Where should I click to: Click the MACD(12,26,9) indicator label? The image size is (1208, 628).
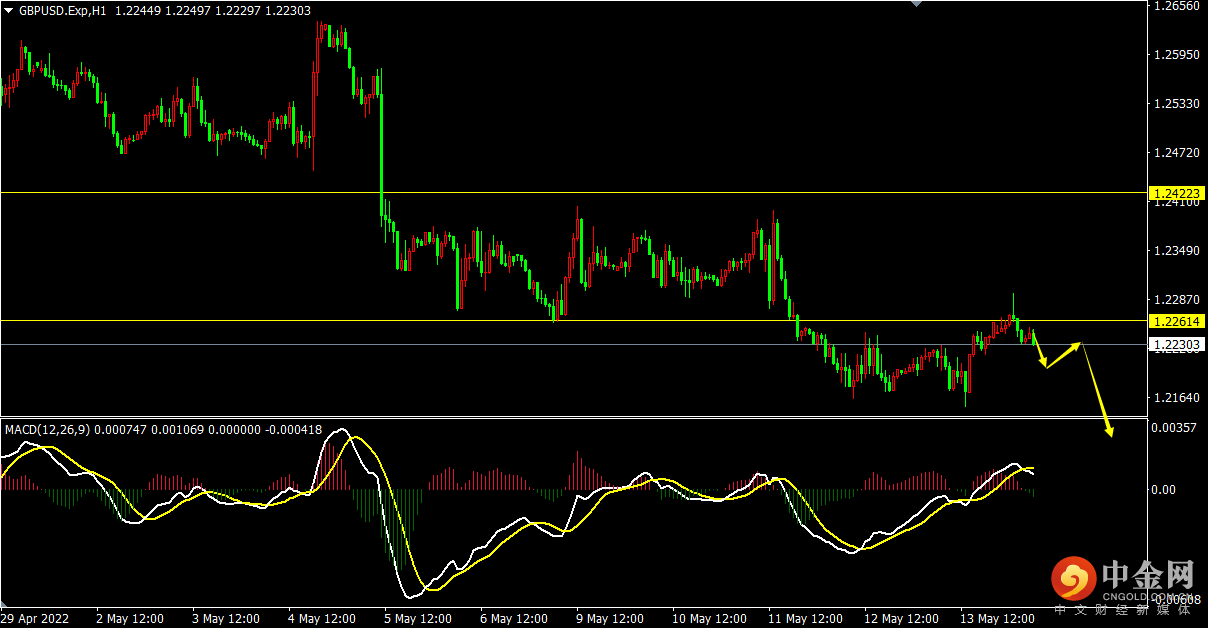pyautogui.click(x=47, y=430)
